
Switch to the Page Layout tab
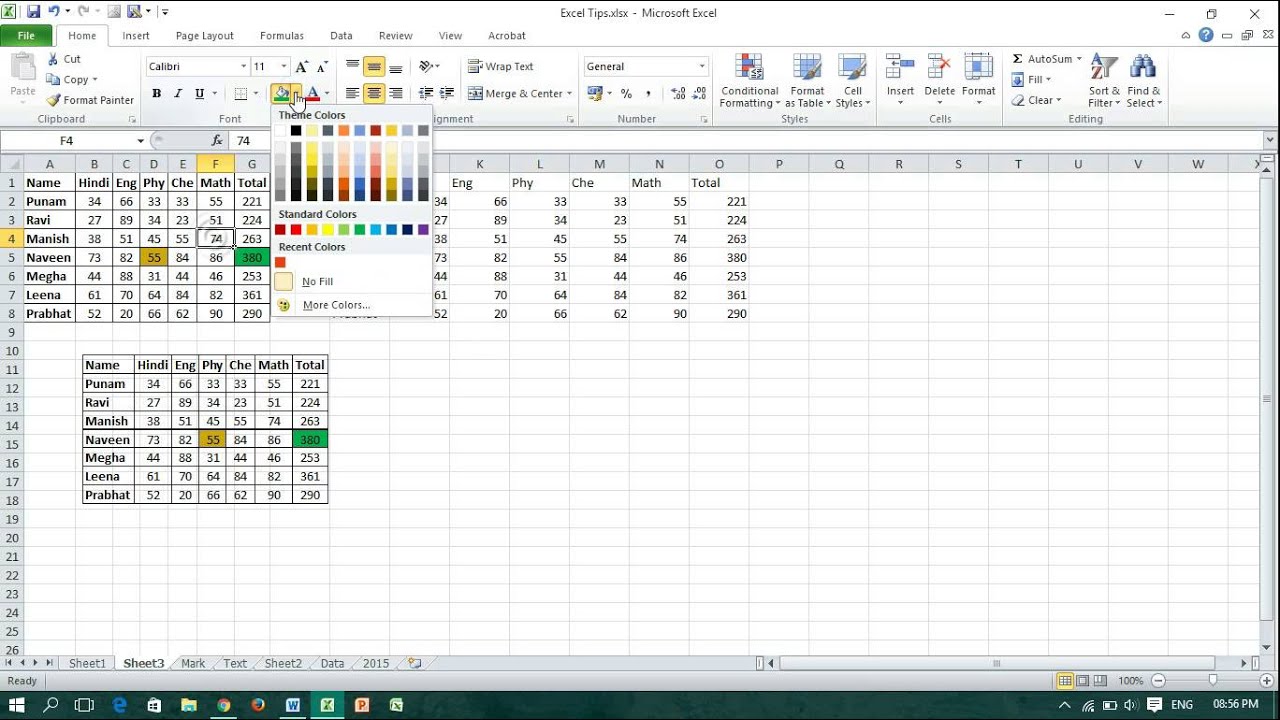[204, 35]
